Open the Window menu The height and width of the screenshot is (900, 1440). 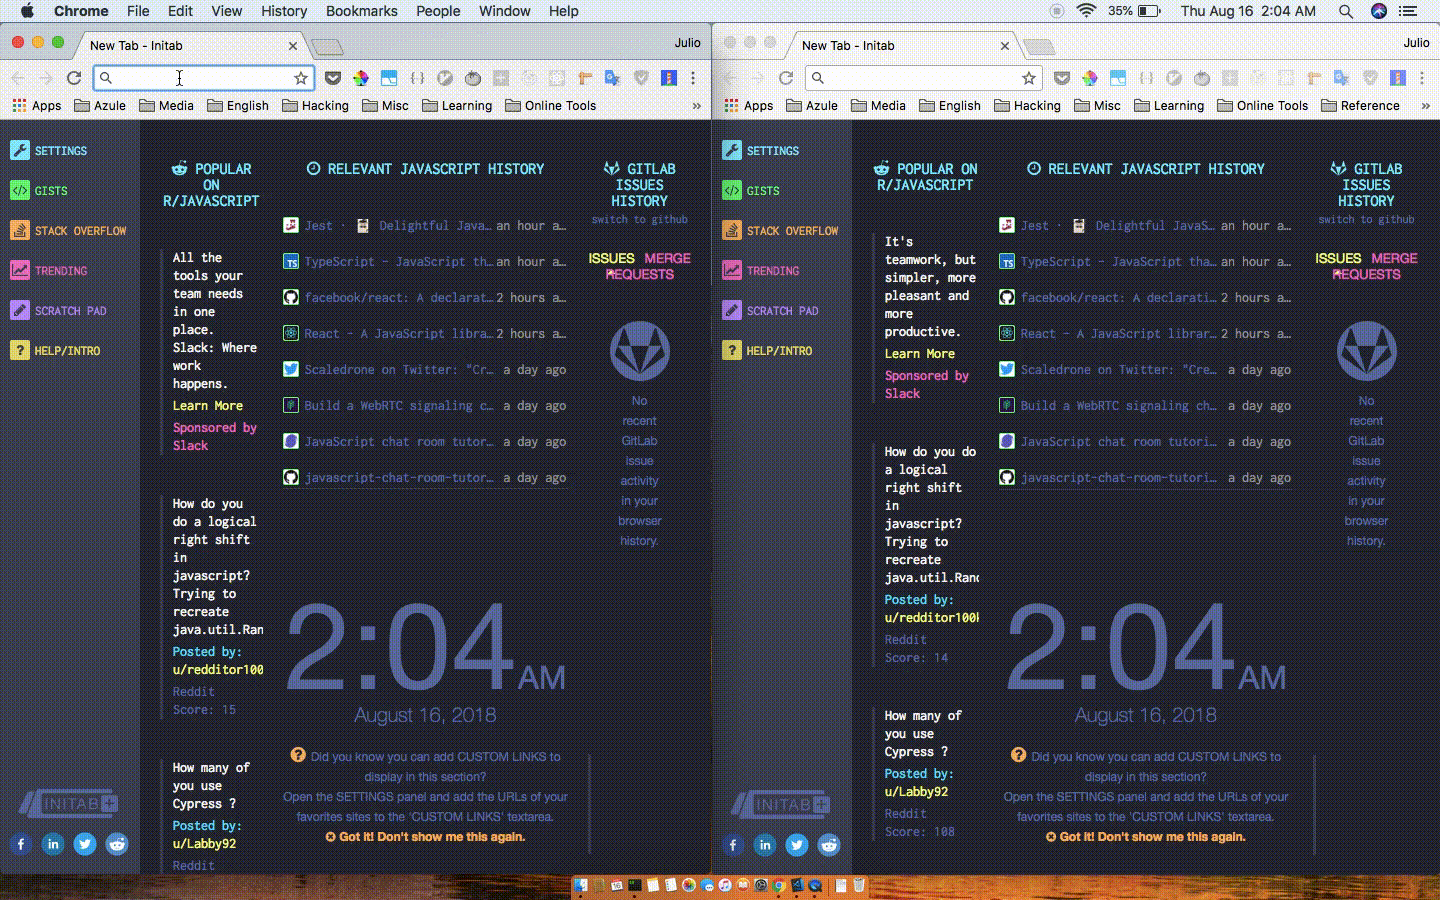click(x=504, y=11)
